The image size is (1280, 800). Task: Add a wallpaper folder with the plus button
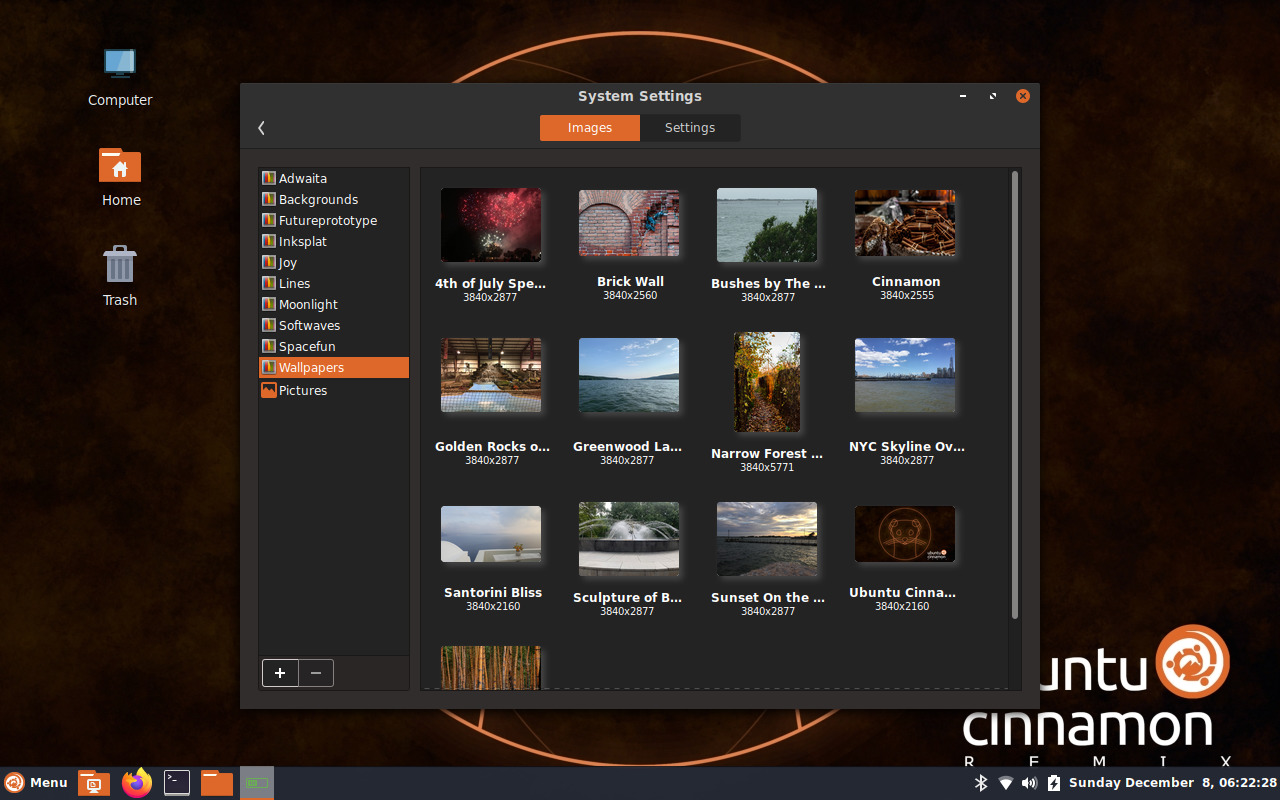pyautogui.click(x=280, y=673)
